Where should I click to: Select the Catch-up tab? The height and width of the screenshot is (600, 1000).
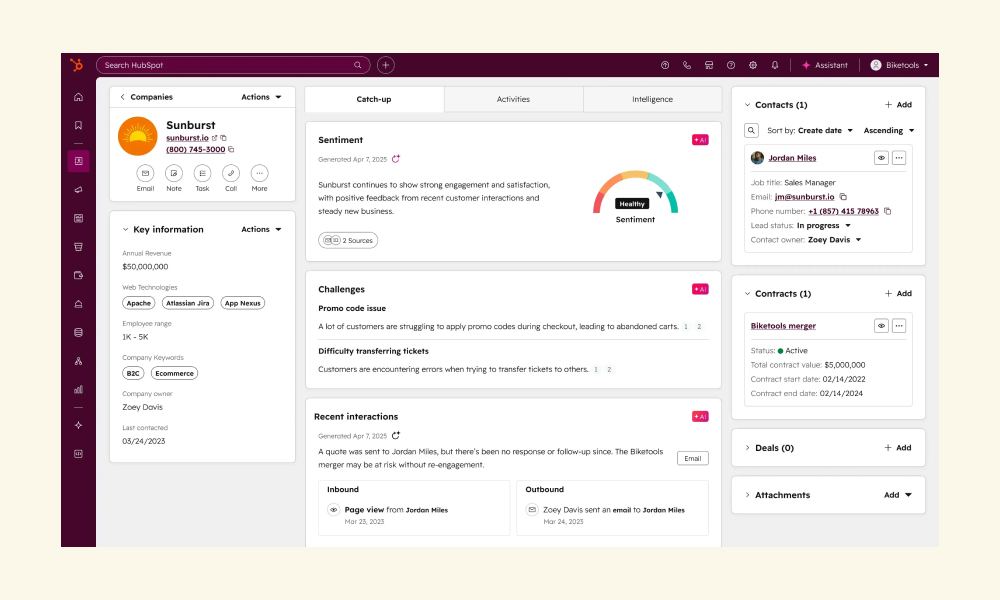(374, 99)
